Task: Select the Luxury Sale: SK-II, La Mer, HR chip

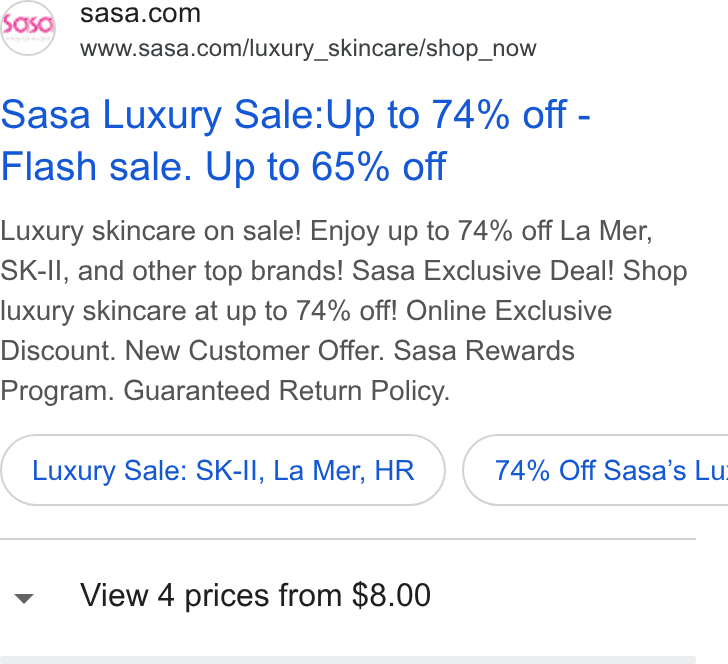Action: [x=223, y=470]
